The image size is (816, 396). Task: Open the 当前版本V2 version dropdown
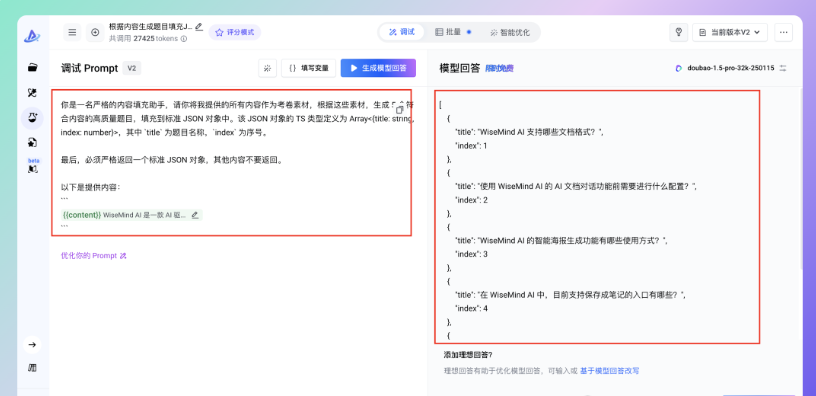click(730, 32)
